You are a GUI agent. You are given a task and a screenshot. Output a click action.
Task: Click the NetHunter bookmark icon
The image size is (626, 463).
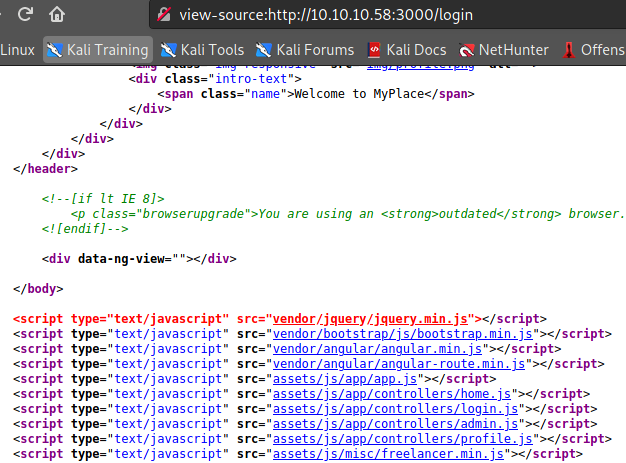466,50
